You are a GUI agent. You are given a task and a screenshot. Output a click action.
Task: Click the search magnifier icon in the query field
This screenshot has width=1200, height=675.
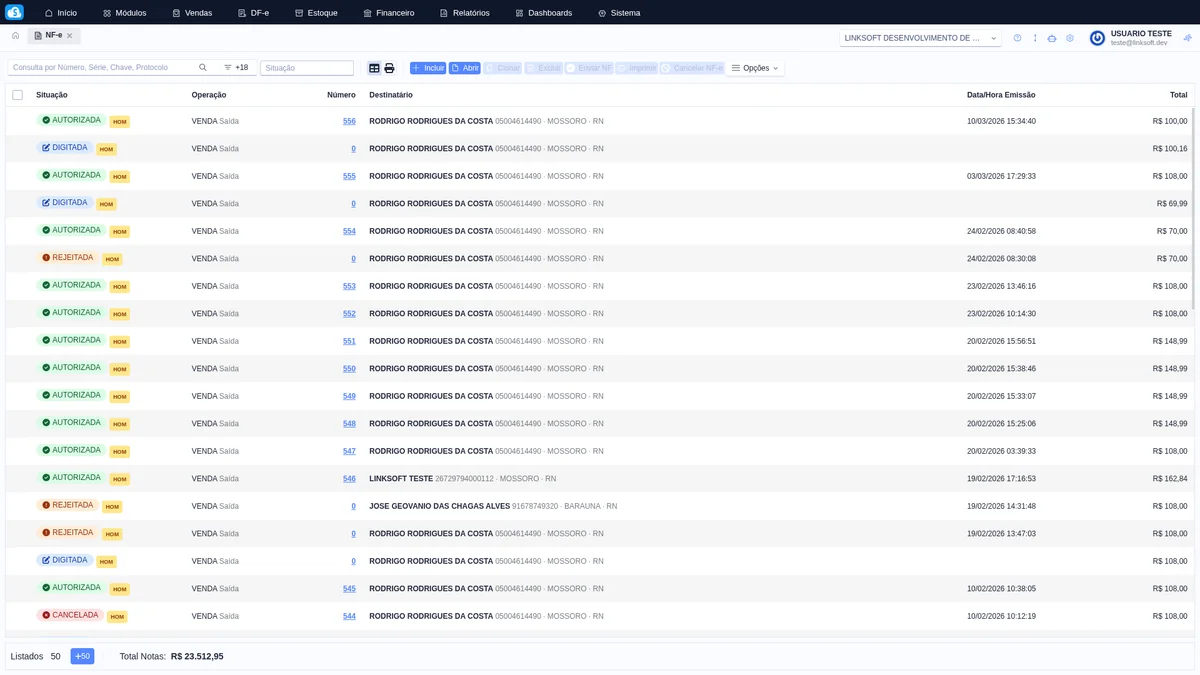(x=203, y=68)
